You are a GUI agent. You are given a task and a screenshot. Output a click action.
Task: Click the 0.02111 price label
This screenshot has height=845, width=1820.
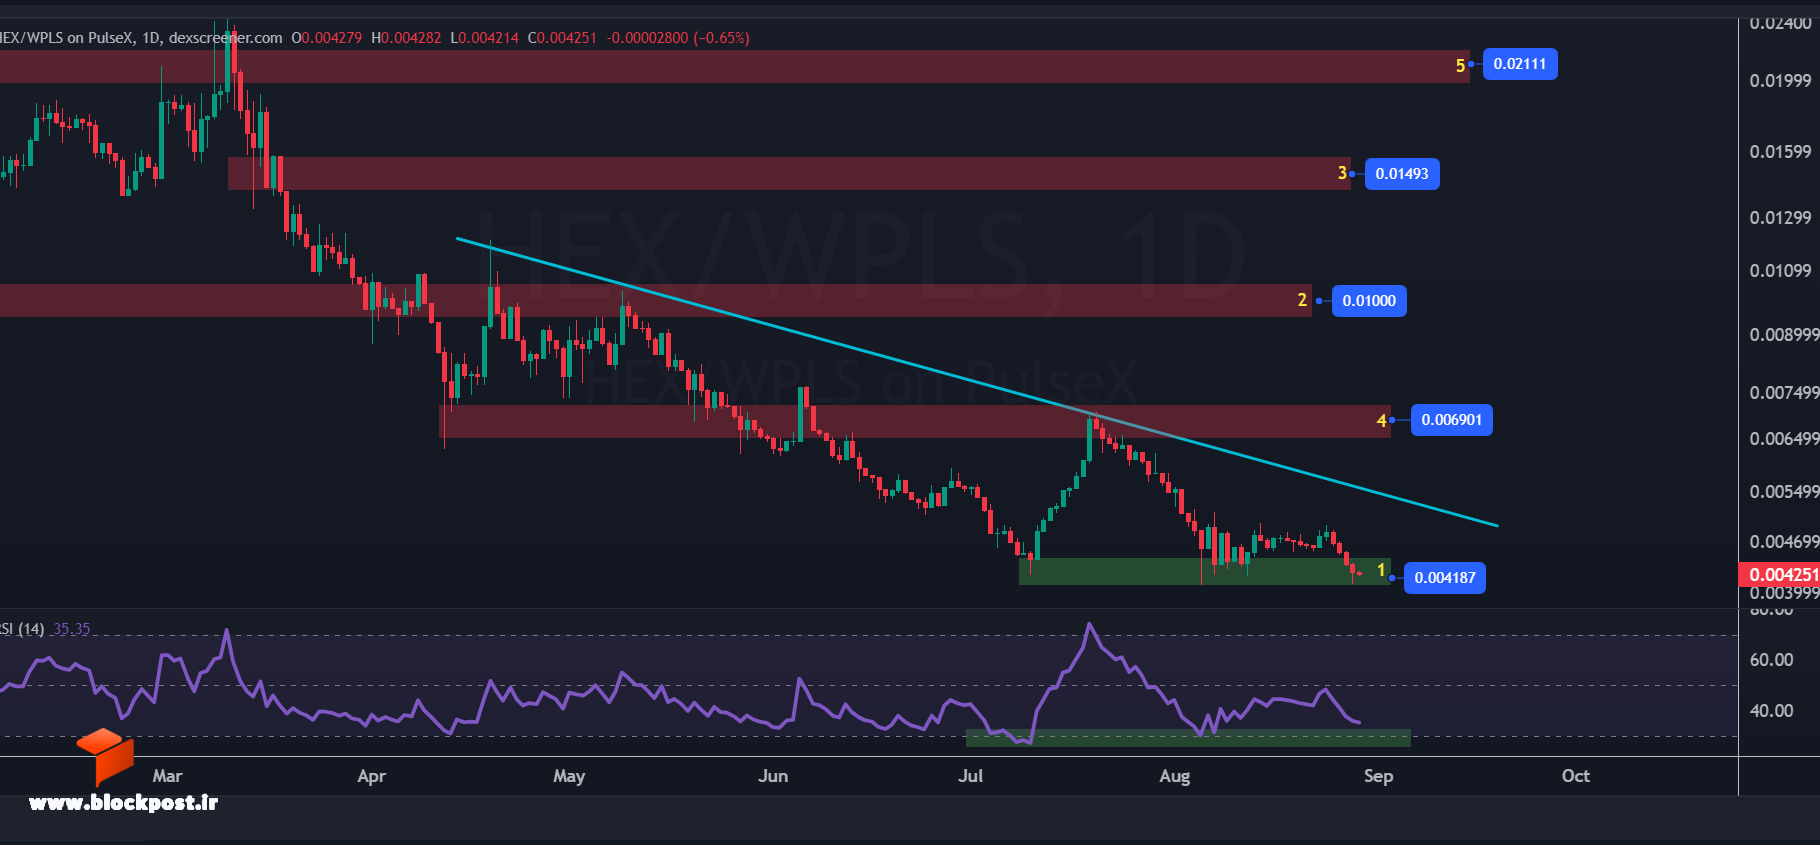(1519, 64)
